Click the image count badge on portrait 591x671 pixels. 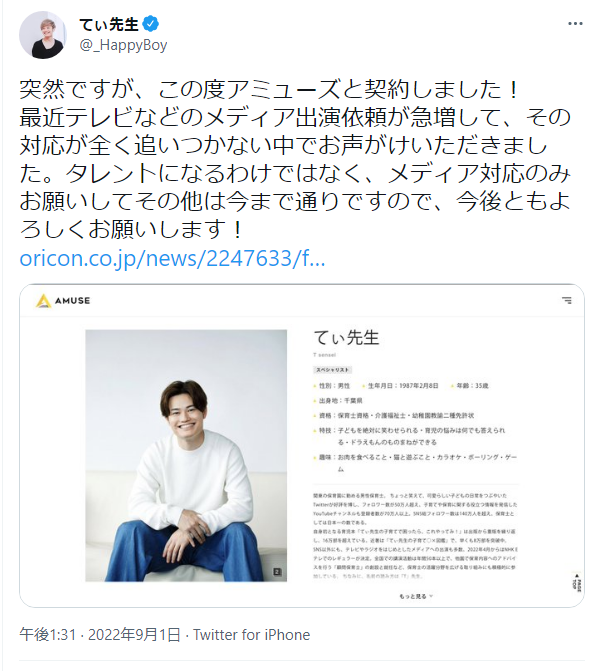point(277,572)
